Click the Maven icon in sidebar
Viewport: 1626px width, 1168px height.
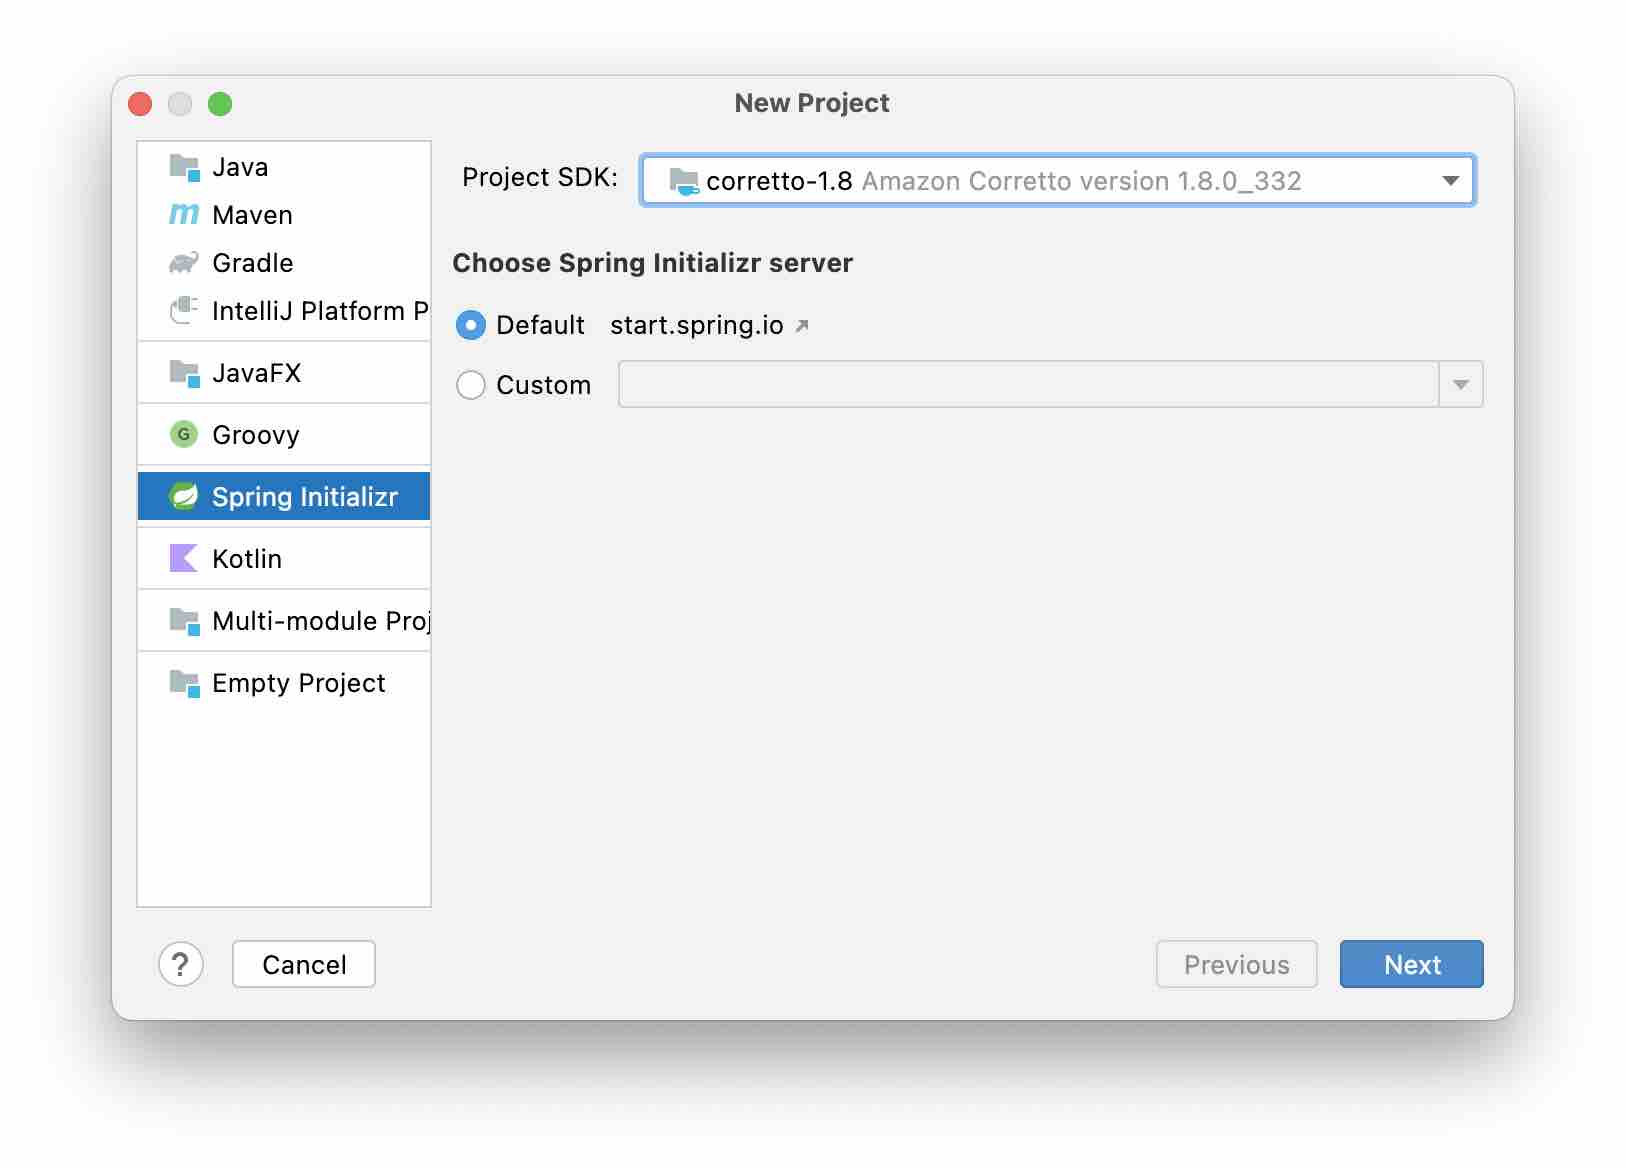pyautogui.click(x=184, y=215)
